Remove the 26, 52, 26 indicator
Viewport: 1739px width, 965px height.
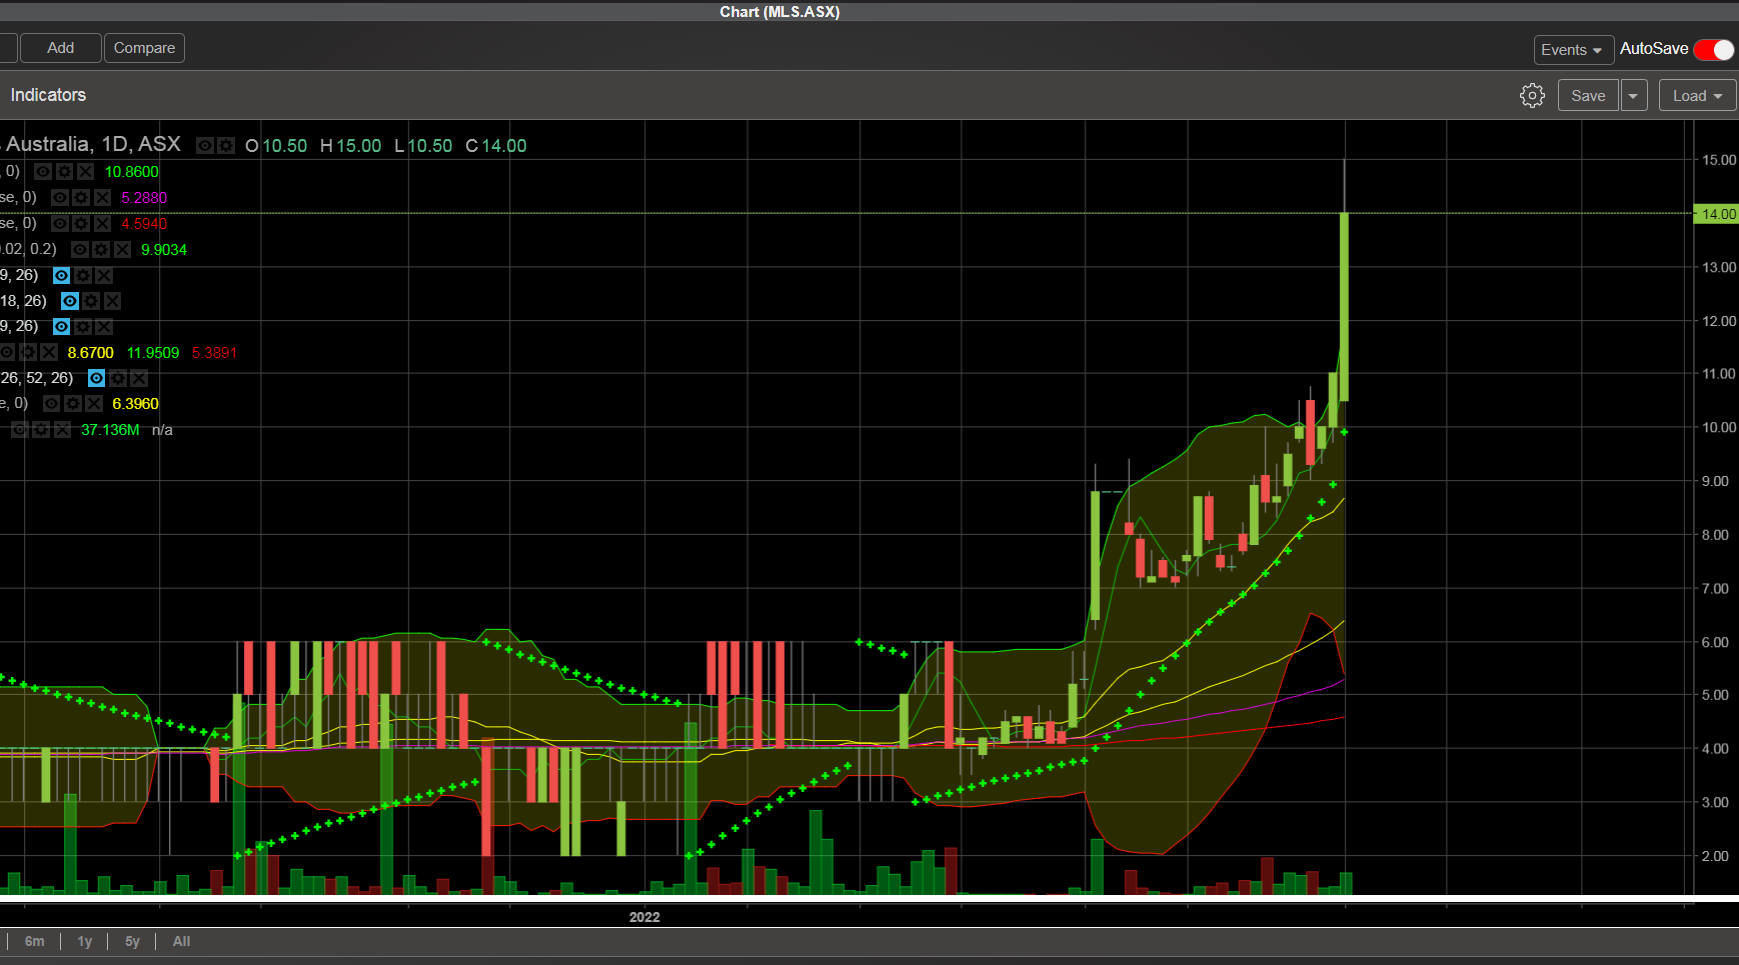[x=139, y=378]
